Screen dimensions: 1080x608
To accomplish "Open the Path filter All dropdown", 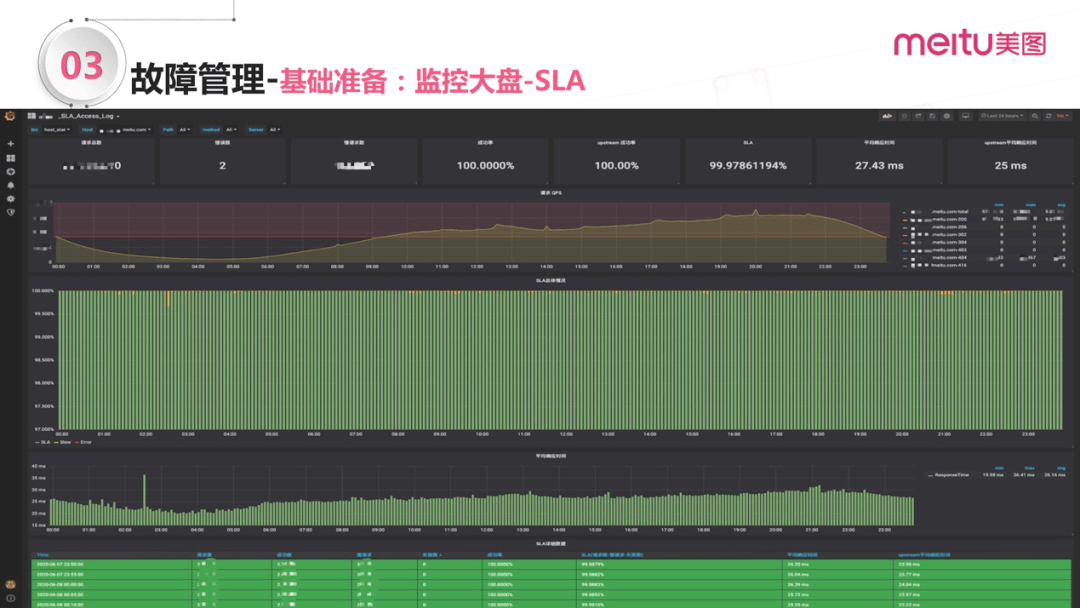I will click(x=184, y=130).
